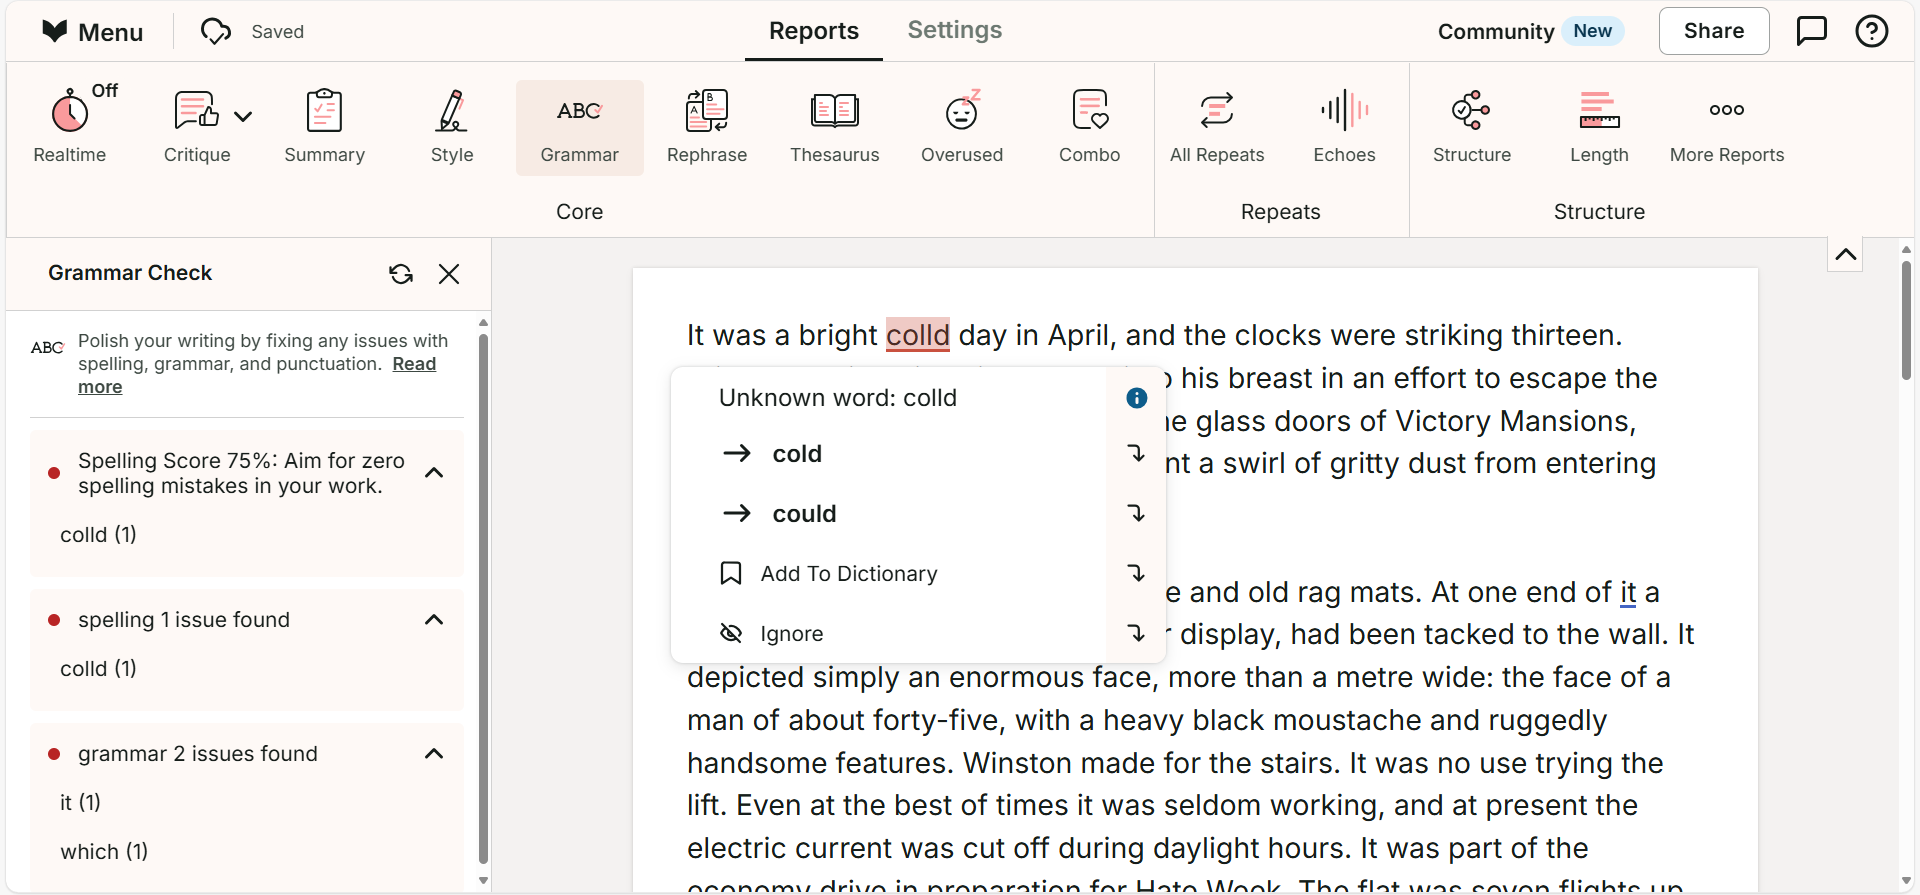1920x895 pixels.
Task: Run the Overused words report
Action: pos(962,127)
